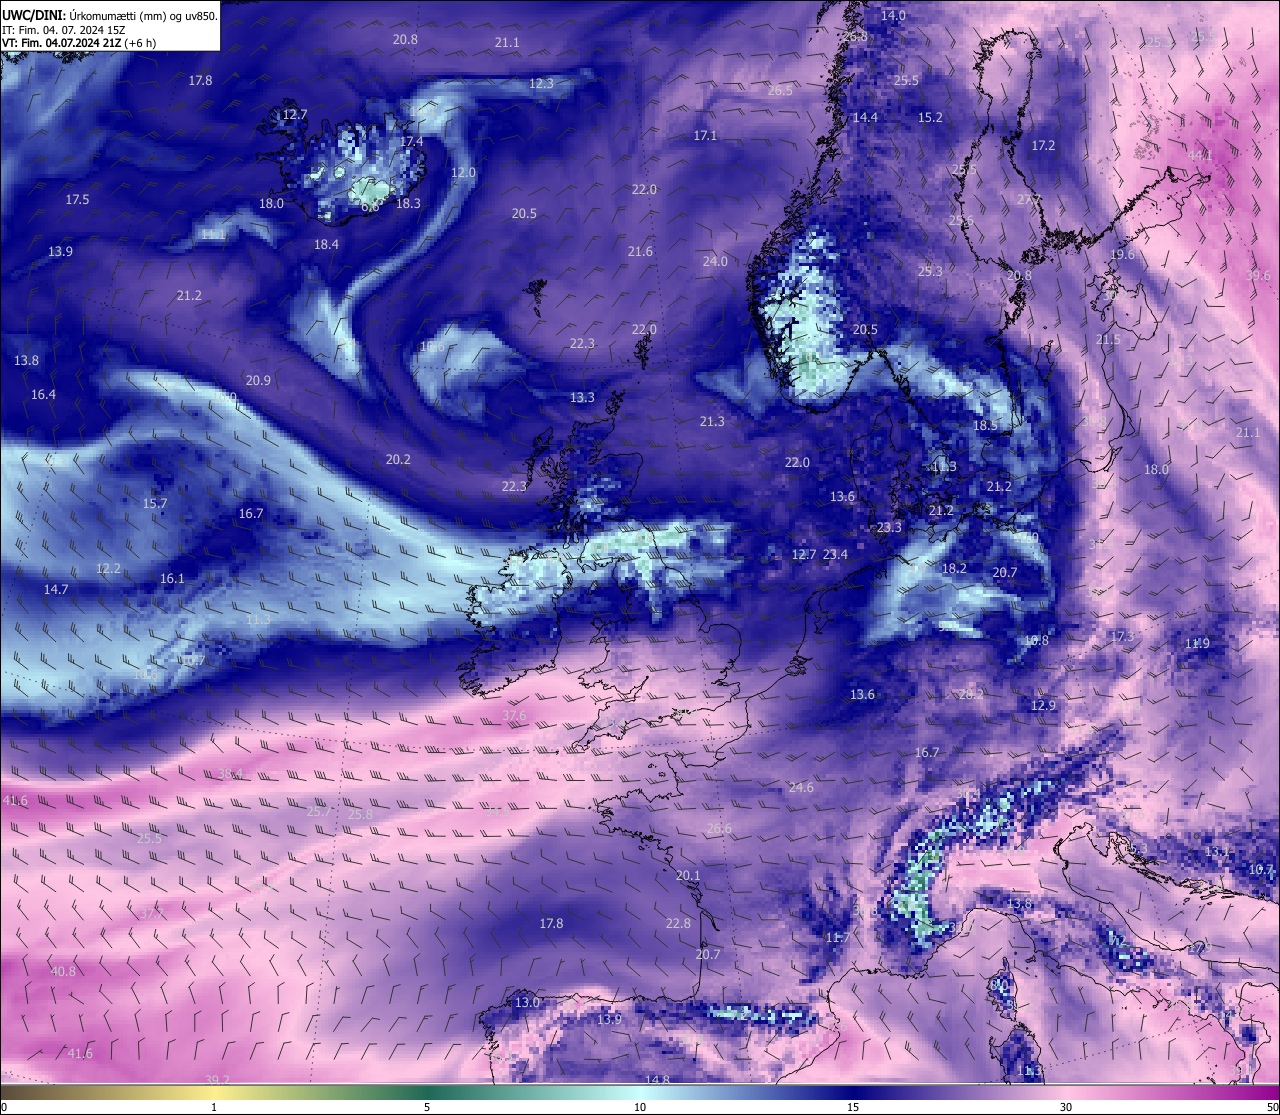Click the 14.0 value at the top

point(893,16)
